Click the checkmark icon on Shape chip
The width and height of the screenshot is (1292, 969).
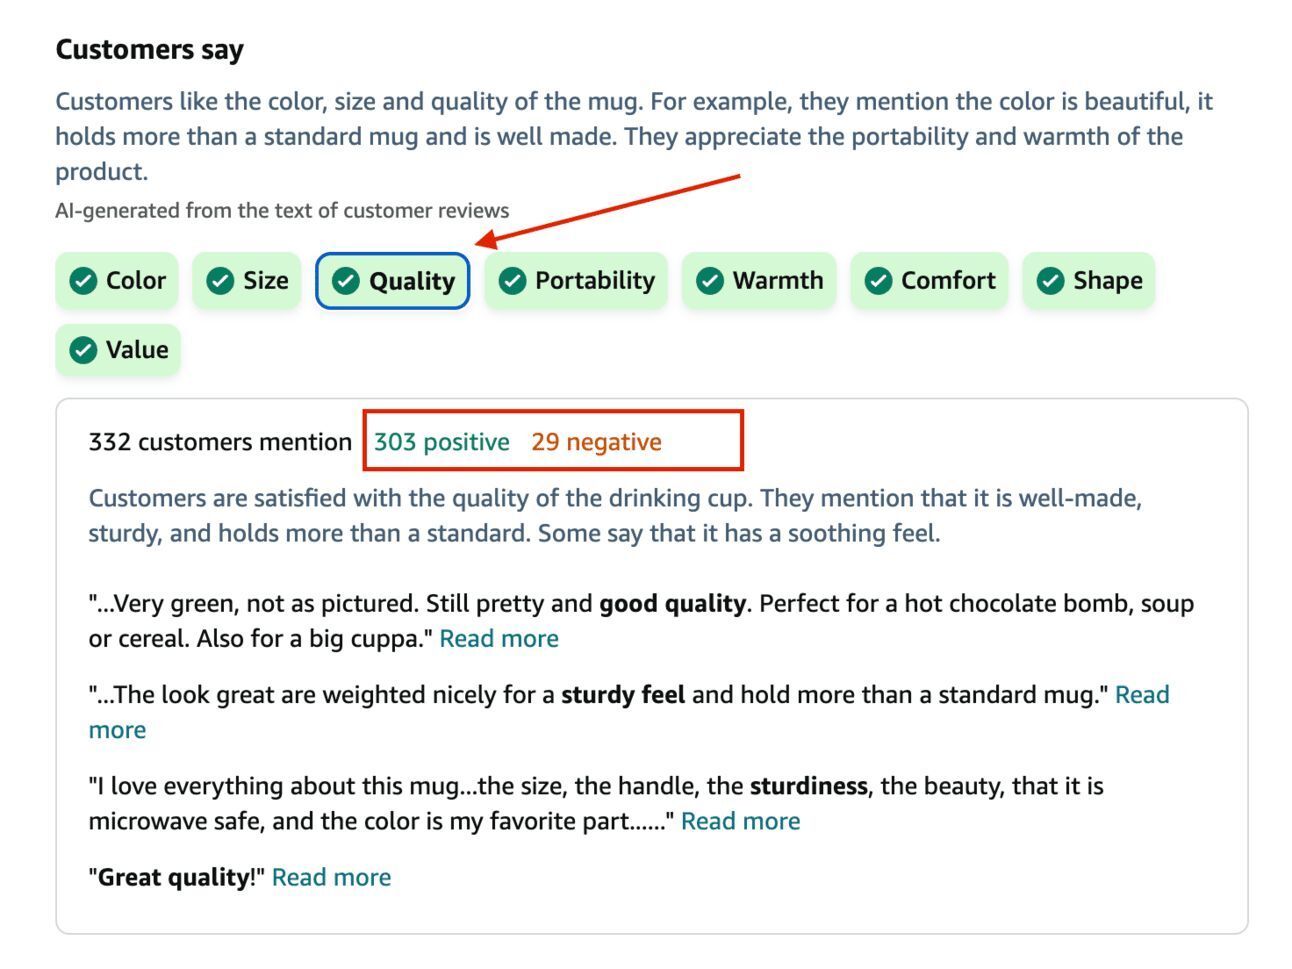click(1050, 281)
